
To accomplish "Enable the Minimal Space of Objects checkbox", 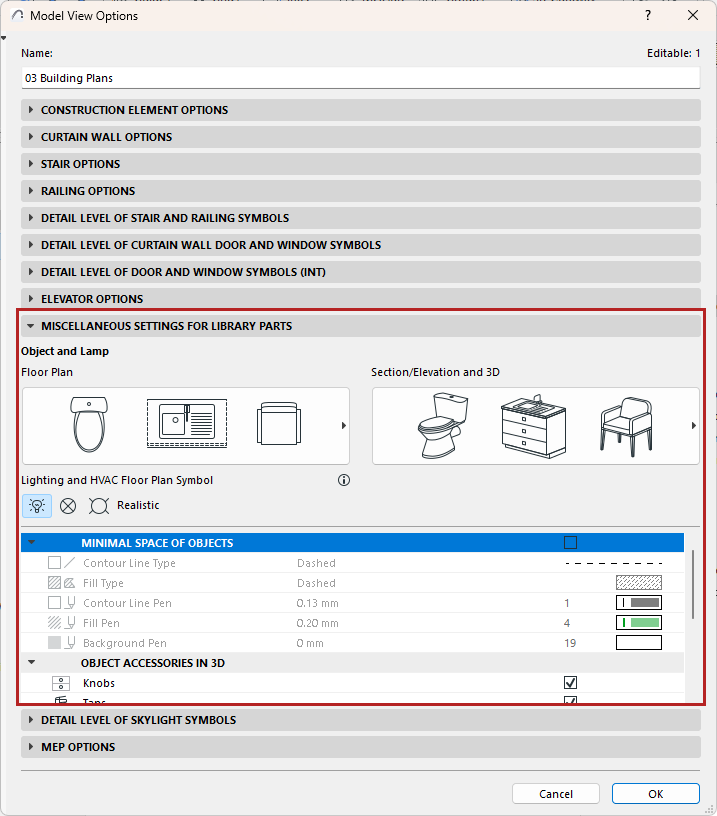I will click(570, 543).
